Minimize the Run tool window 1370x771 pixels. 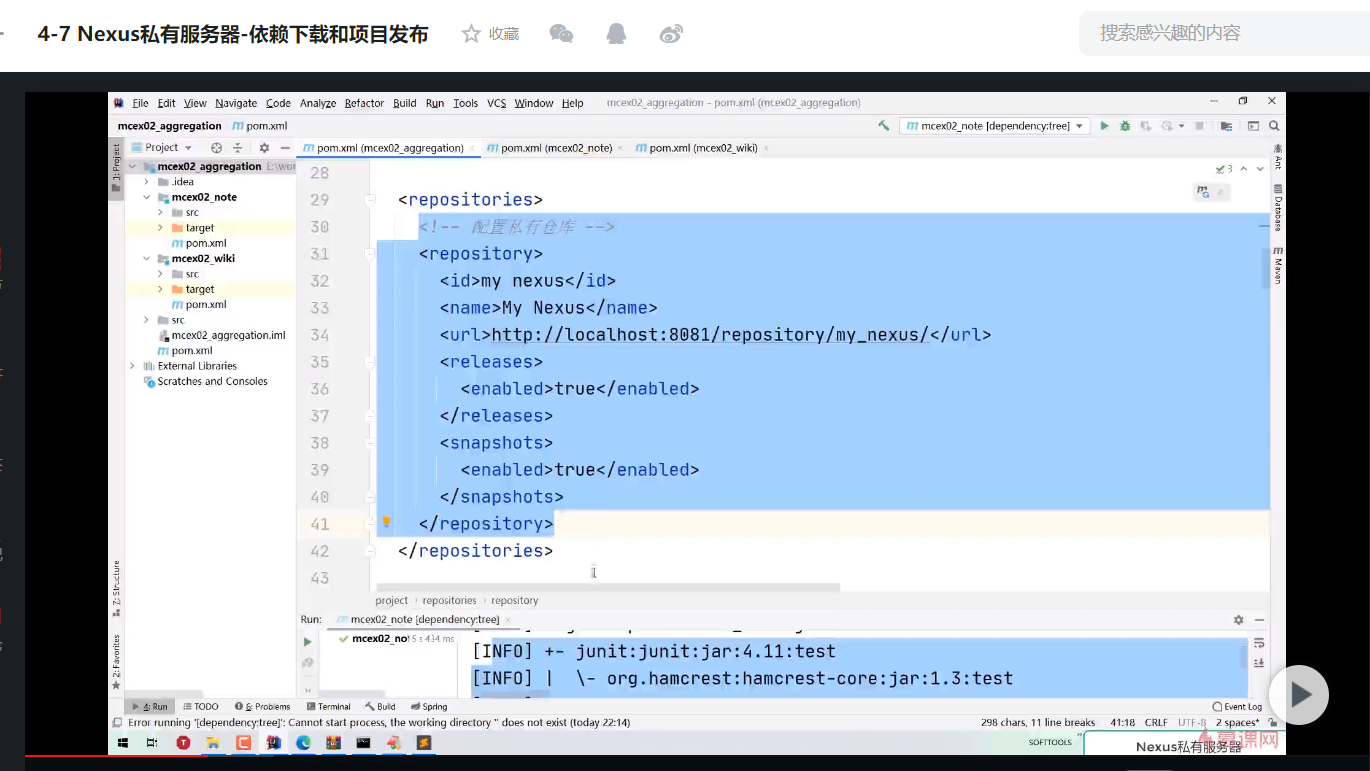pyautogui.click(x=1259, y=620)
